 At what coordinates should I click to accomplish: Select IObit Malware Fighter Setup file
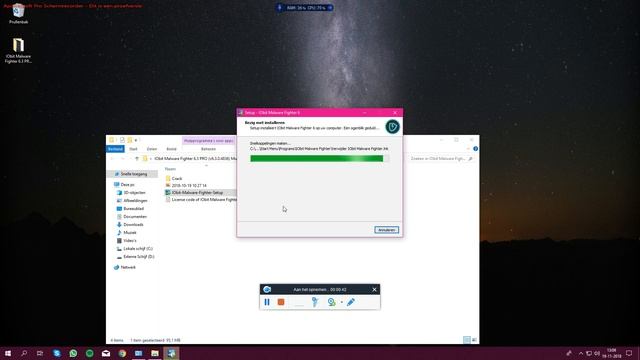tap(197, 192)
